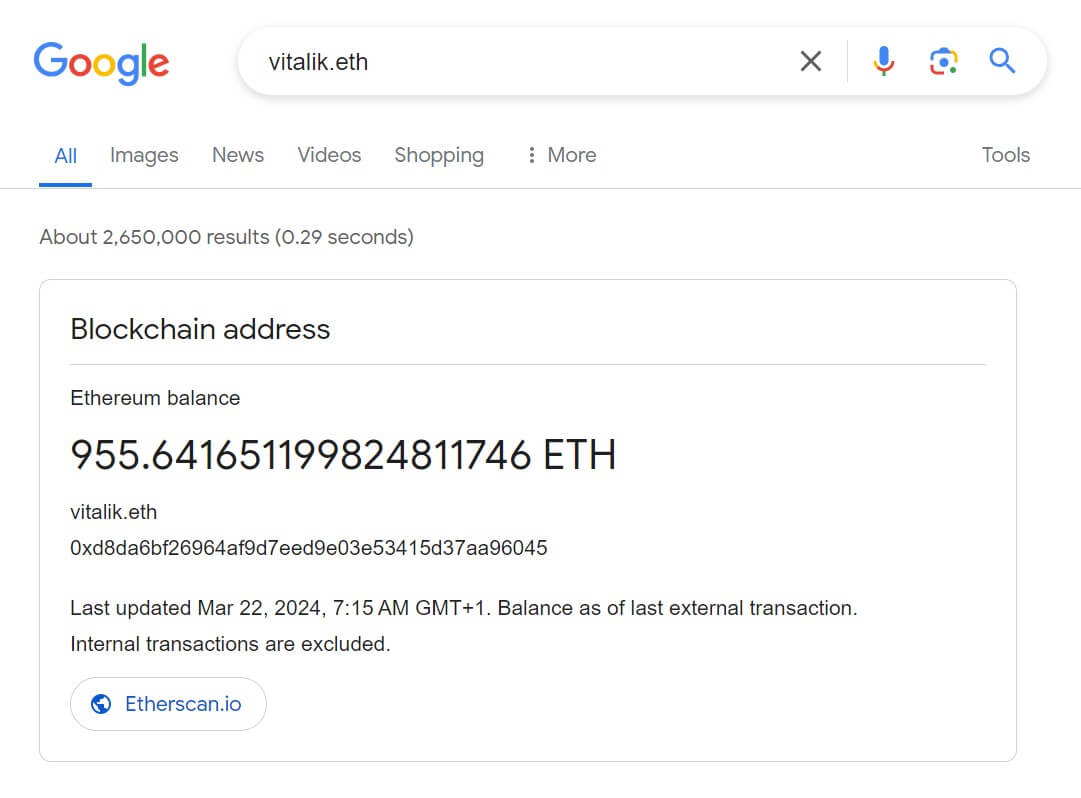Open the Tools options
The height and width of the screenshot is (798, 1081).
coord(1005,155)
